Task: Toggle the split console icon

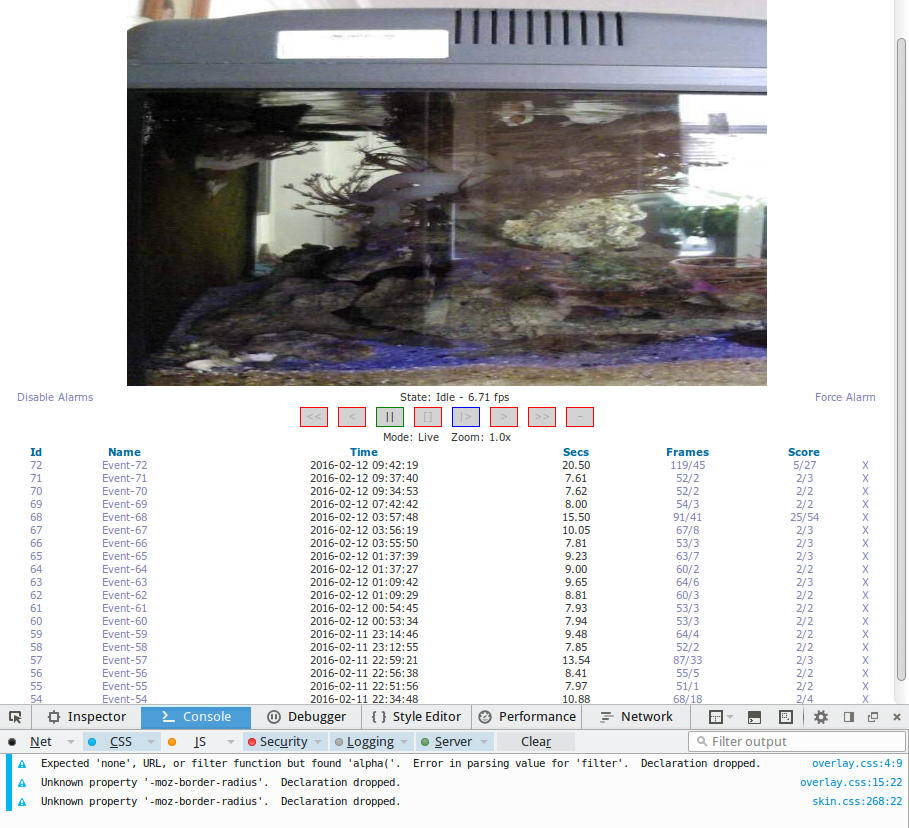Action: (x=754, y=717)
